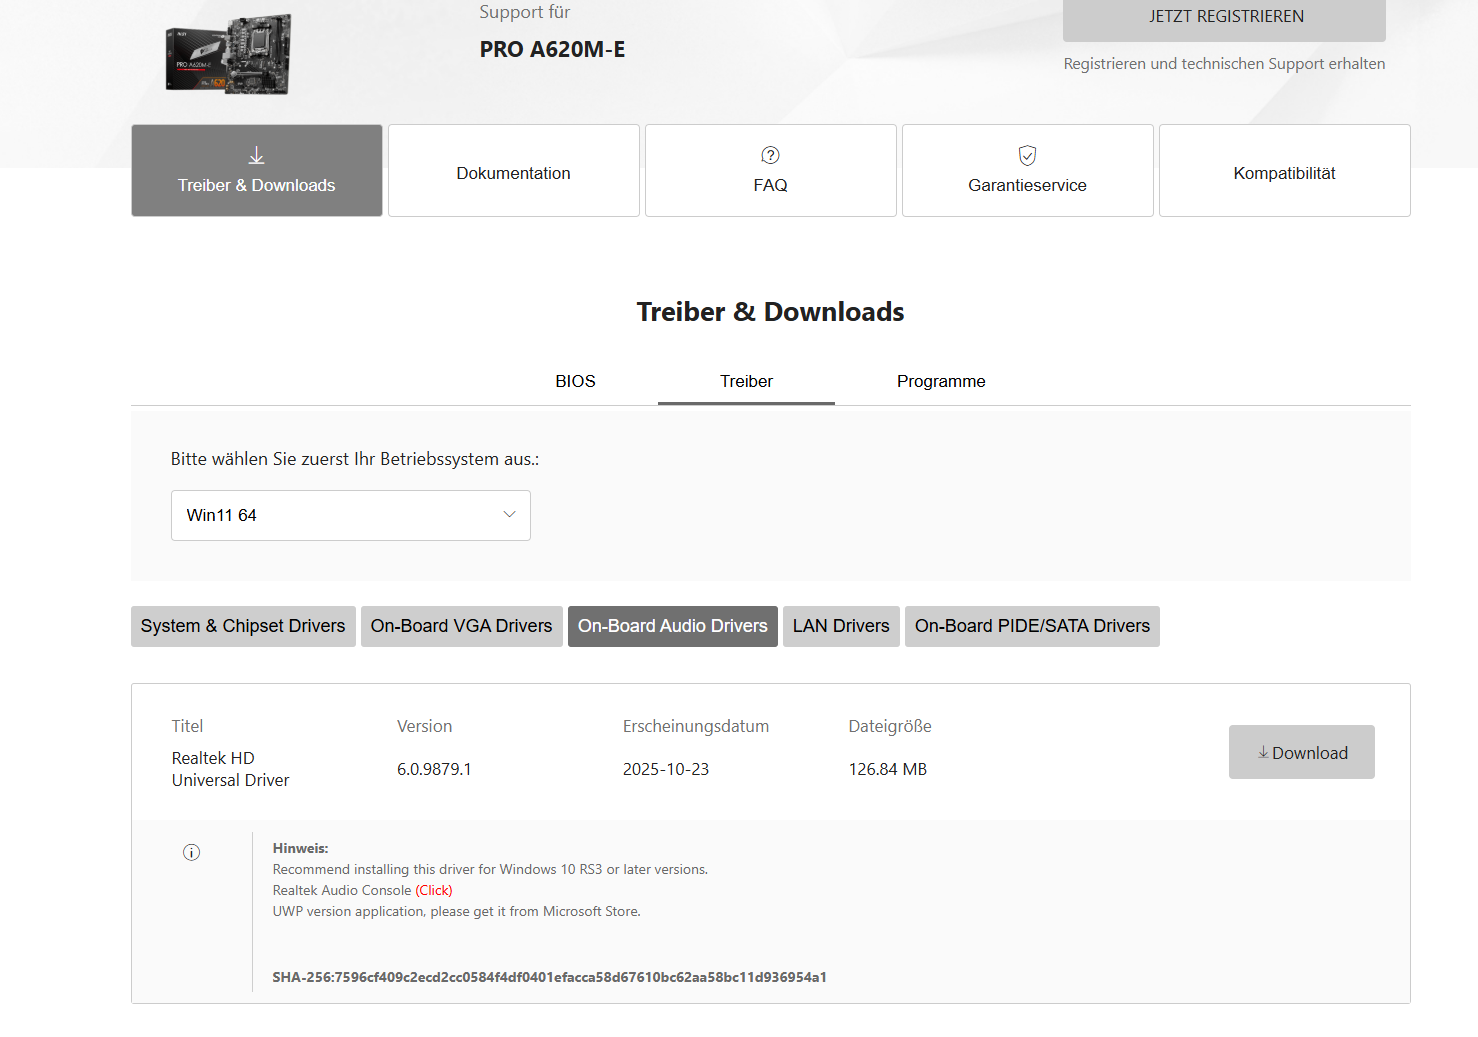Click the 'UWP version application' note line
1478x1037 pixels.
pyautogui.click(x=457, y=911)
